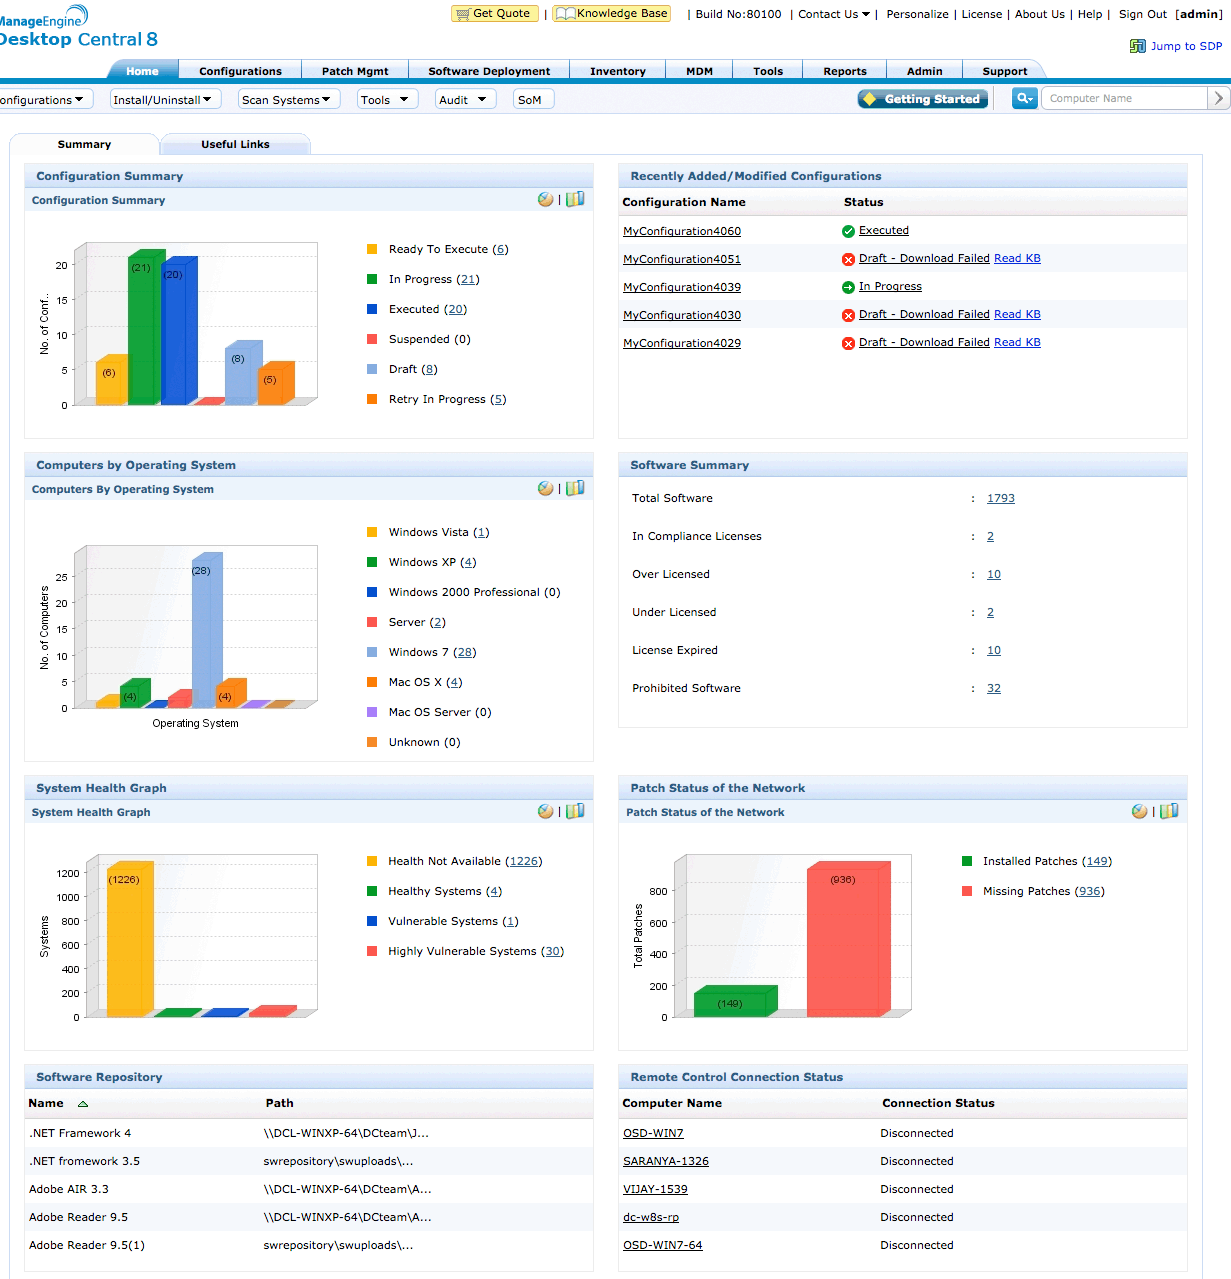Open MyConfiguration4060 configuration link
Screen dimensions: 1231x1279
pyautogui.click(x=682, y=231)
